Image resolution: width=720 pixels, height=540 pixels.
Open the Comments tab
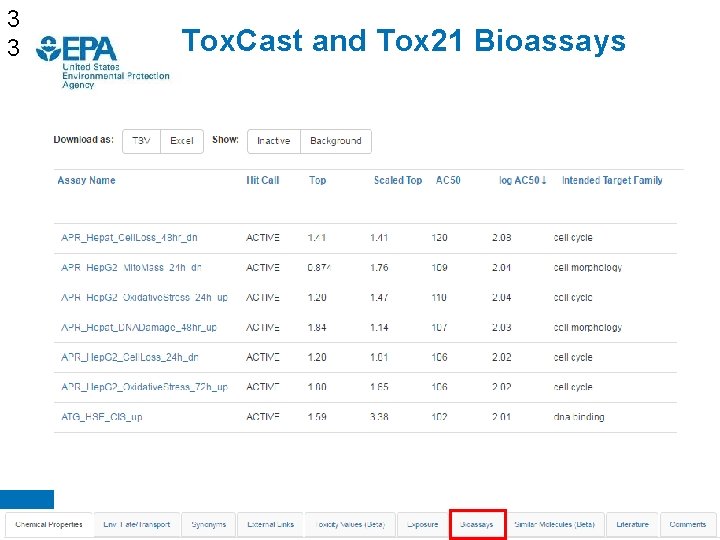pos(687,524)
